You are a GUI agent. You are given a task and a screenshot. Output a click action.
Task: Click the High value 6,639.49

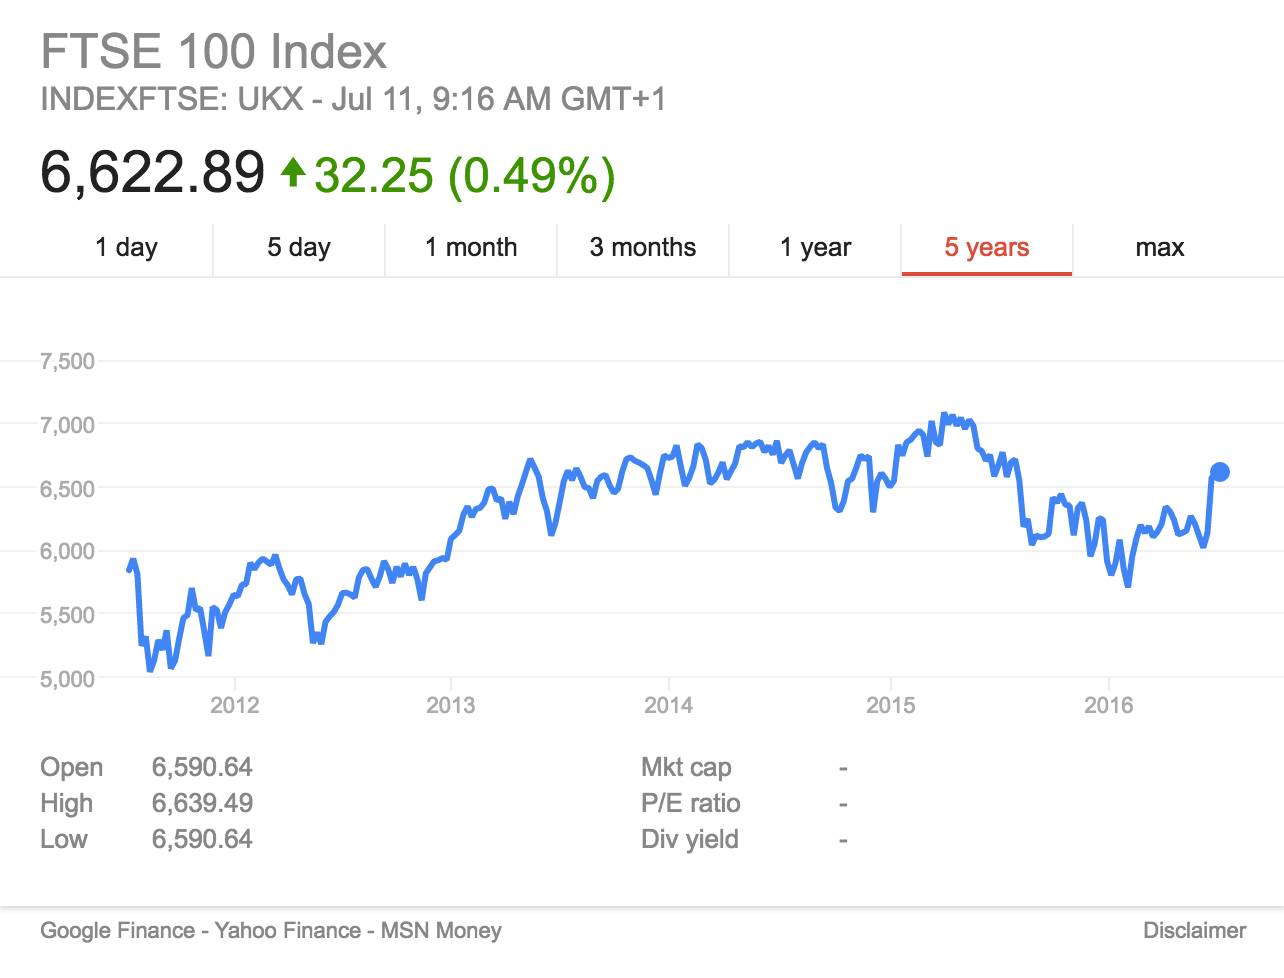(202, 804)
